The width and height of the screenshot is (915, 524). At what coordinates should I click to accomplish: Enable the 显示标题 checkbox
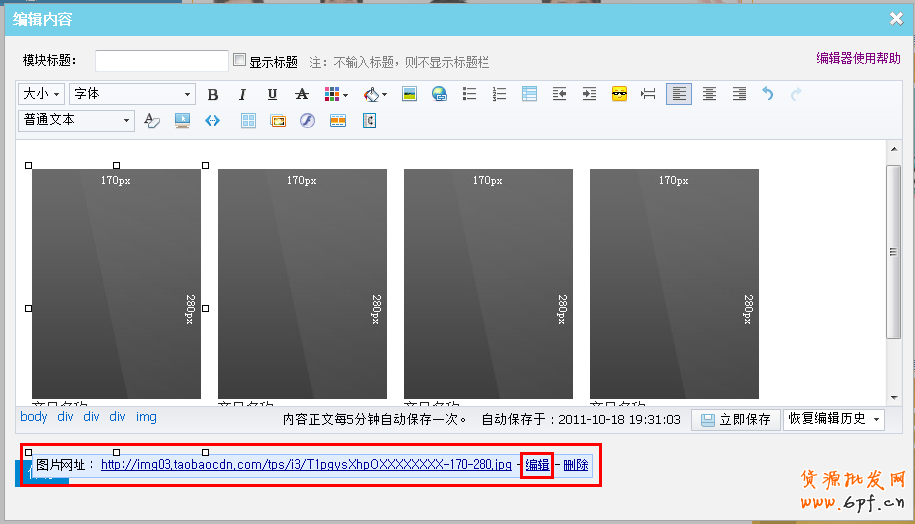point(239,60)
